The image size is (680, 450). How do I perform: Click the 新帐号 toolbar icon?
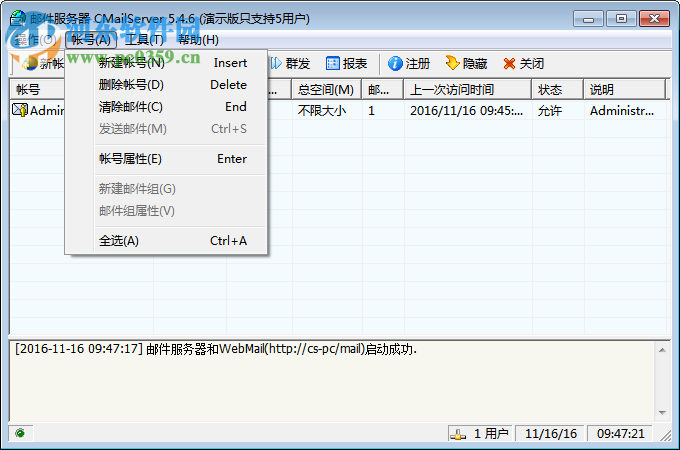click(x=30, y=64)
